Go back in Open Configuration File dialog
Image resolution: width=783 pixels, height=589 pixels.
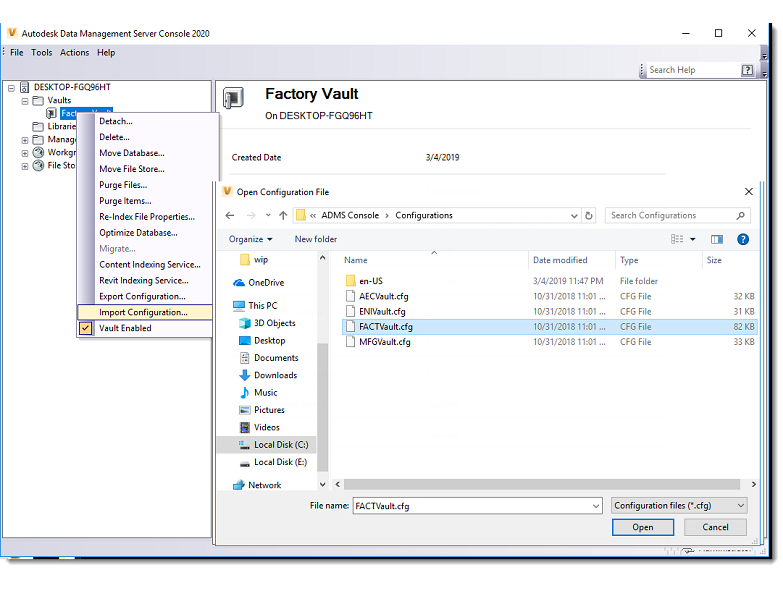[x=230, y=216]
